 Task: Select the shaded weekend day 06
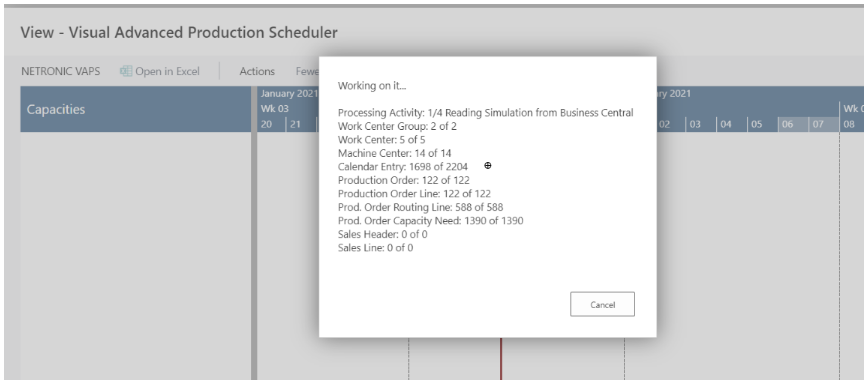787,124
